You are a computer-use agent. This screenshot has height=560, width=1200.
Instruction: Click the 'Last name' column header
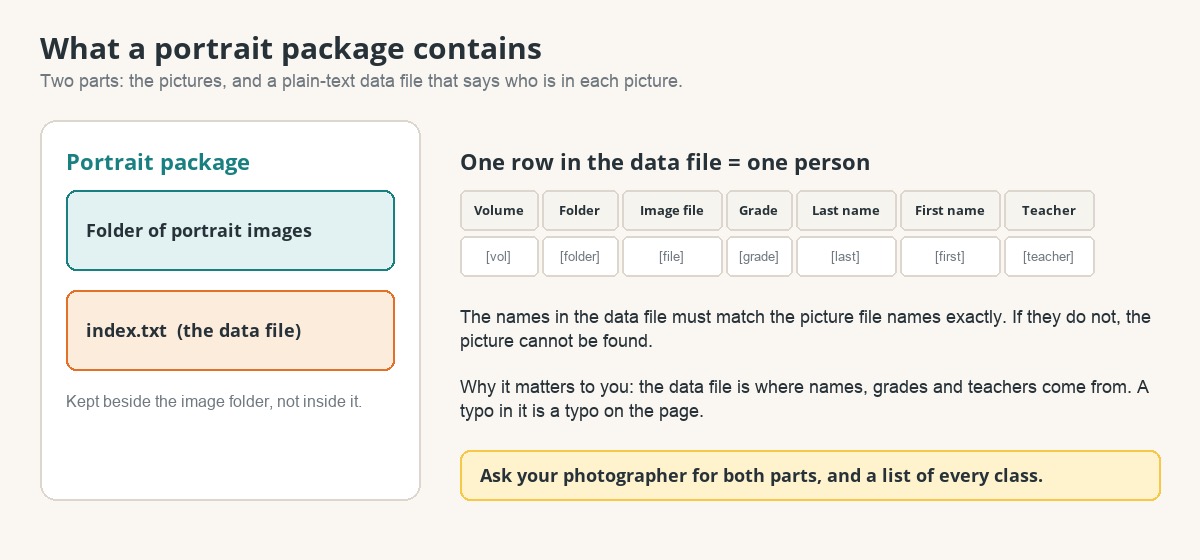point(846,211)
